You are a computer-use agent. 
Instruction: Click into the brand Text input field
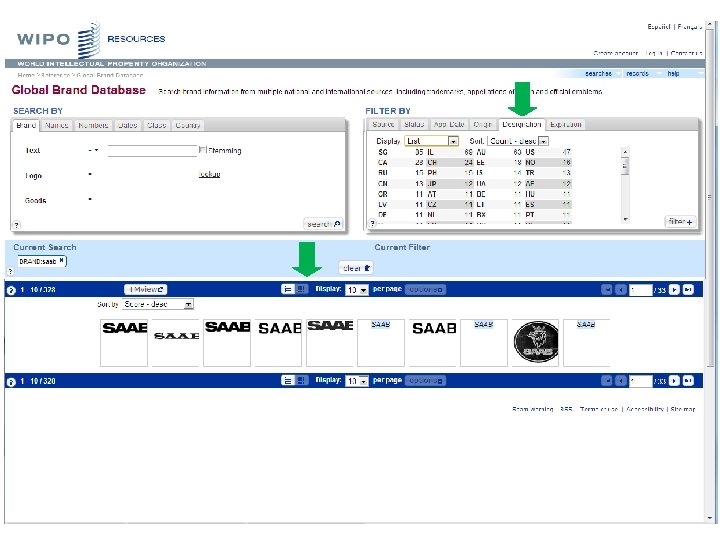(x=152, y=151)
